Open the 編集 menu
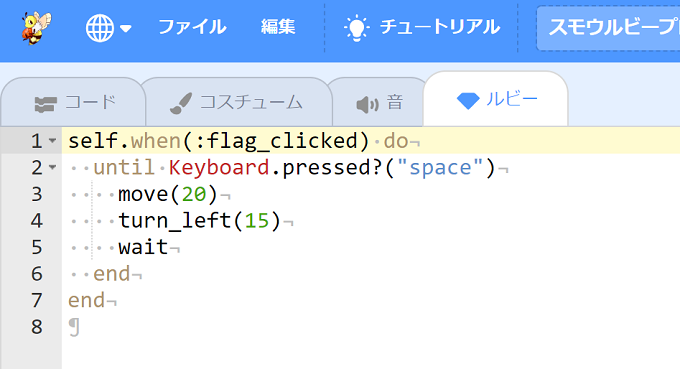The height and width of the screenshot is (369, 680). pos(278,27)
